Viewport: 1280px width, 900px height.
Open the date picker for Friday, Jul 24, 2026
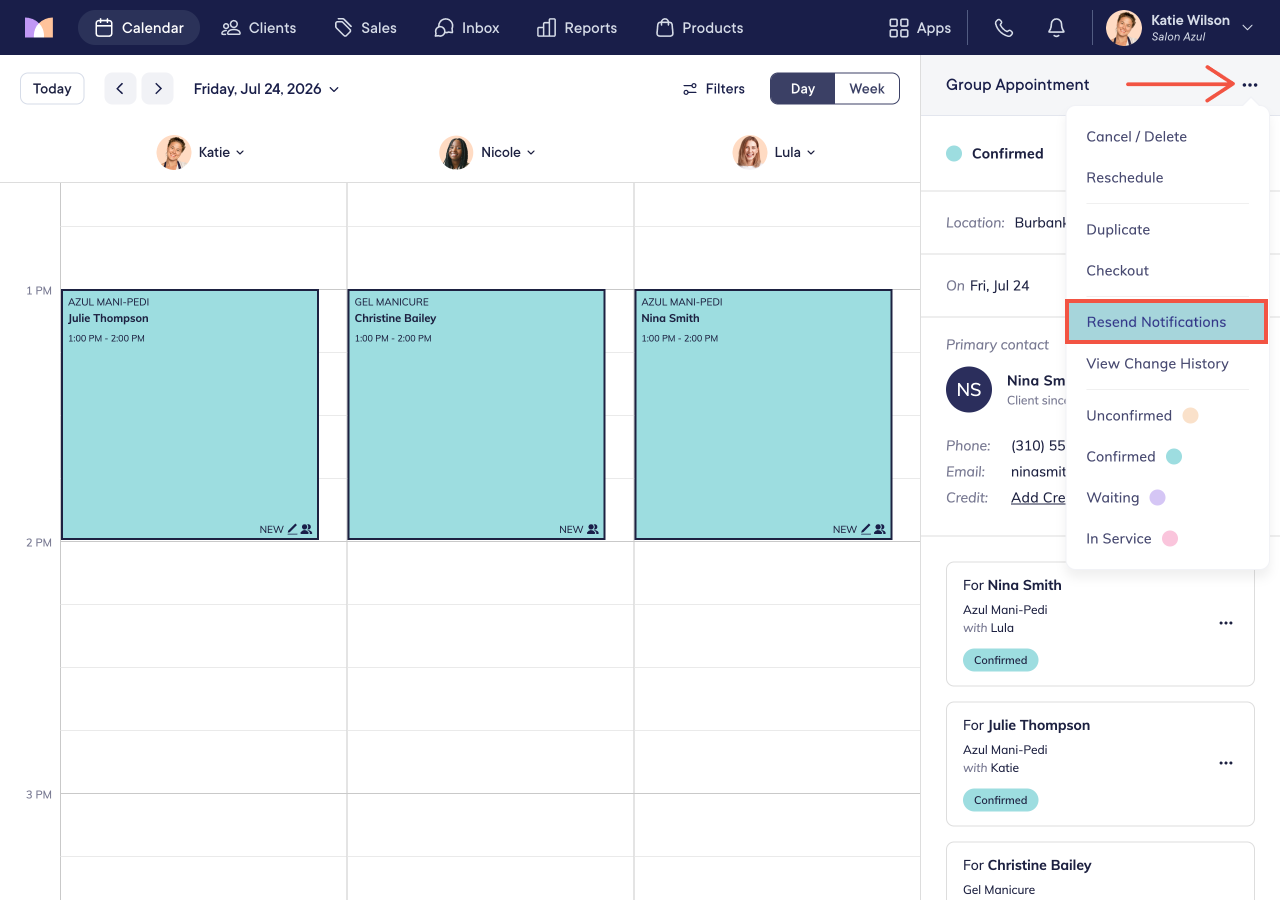click(x=266, y=89)
